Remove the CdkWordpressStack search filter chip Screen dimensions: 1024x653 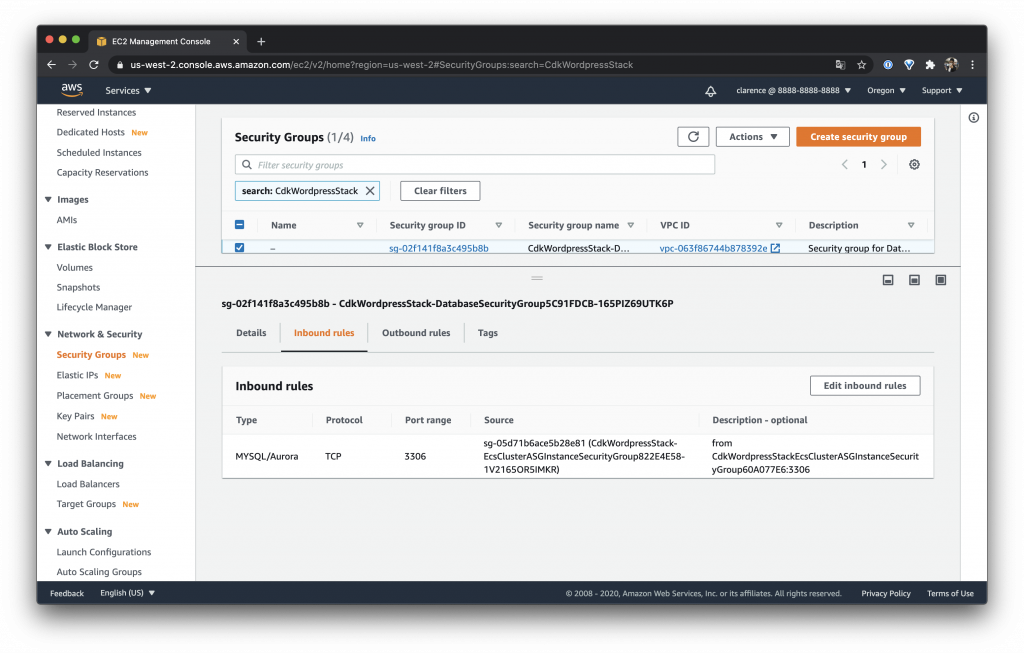click(370, 191)
